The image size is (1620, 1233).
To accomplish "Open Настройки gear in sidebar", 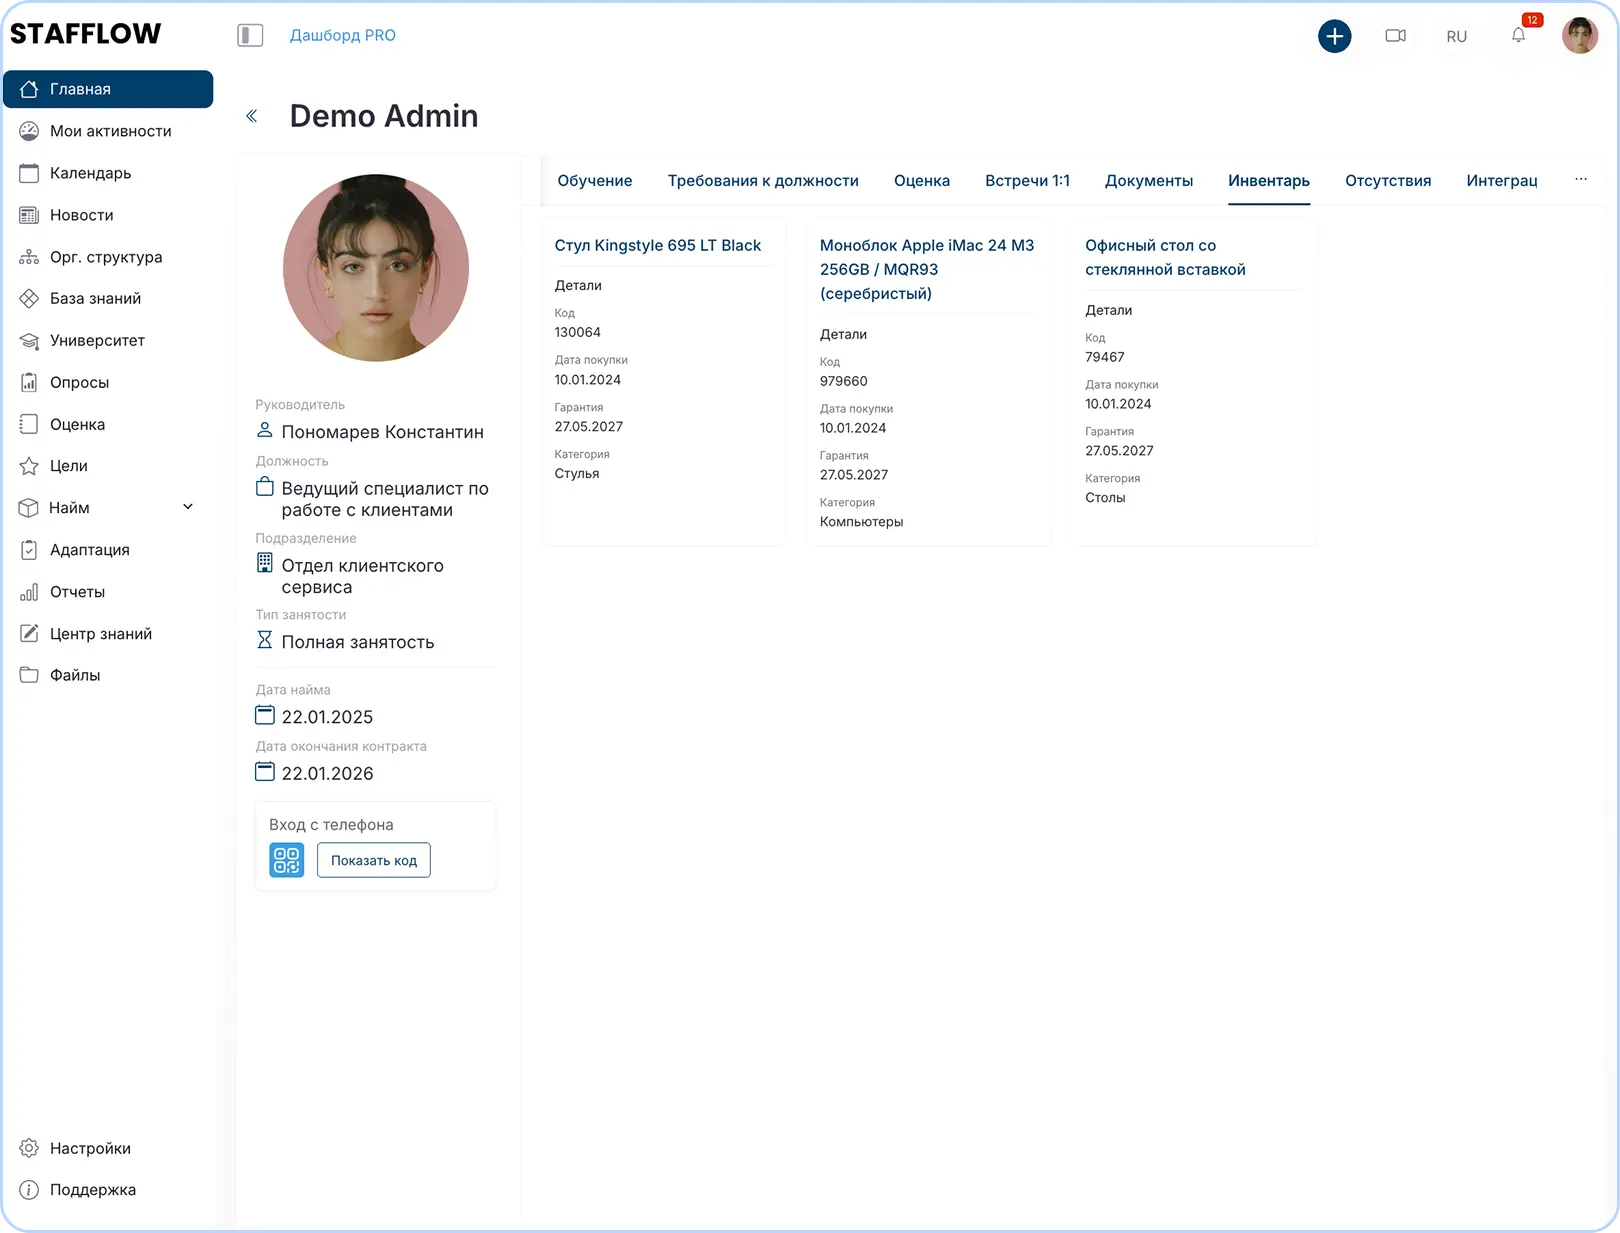I will pos(30,1148).
